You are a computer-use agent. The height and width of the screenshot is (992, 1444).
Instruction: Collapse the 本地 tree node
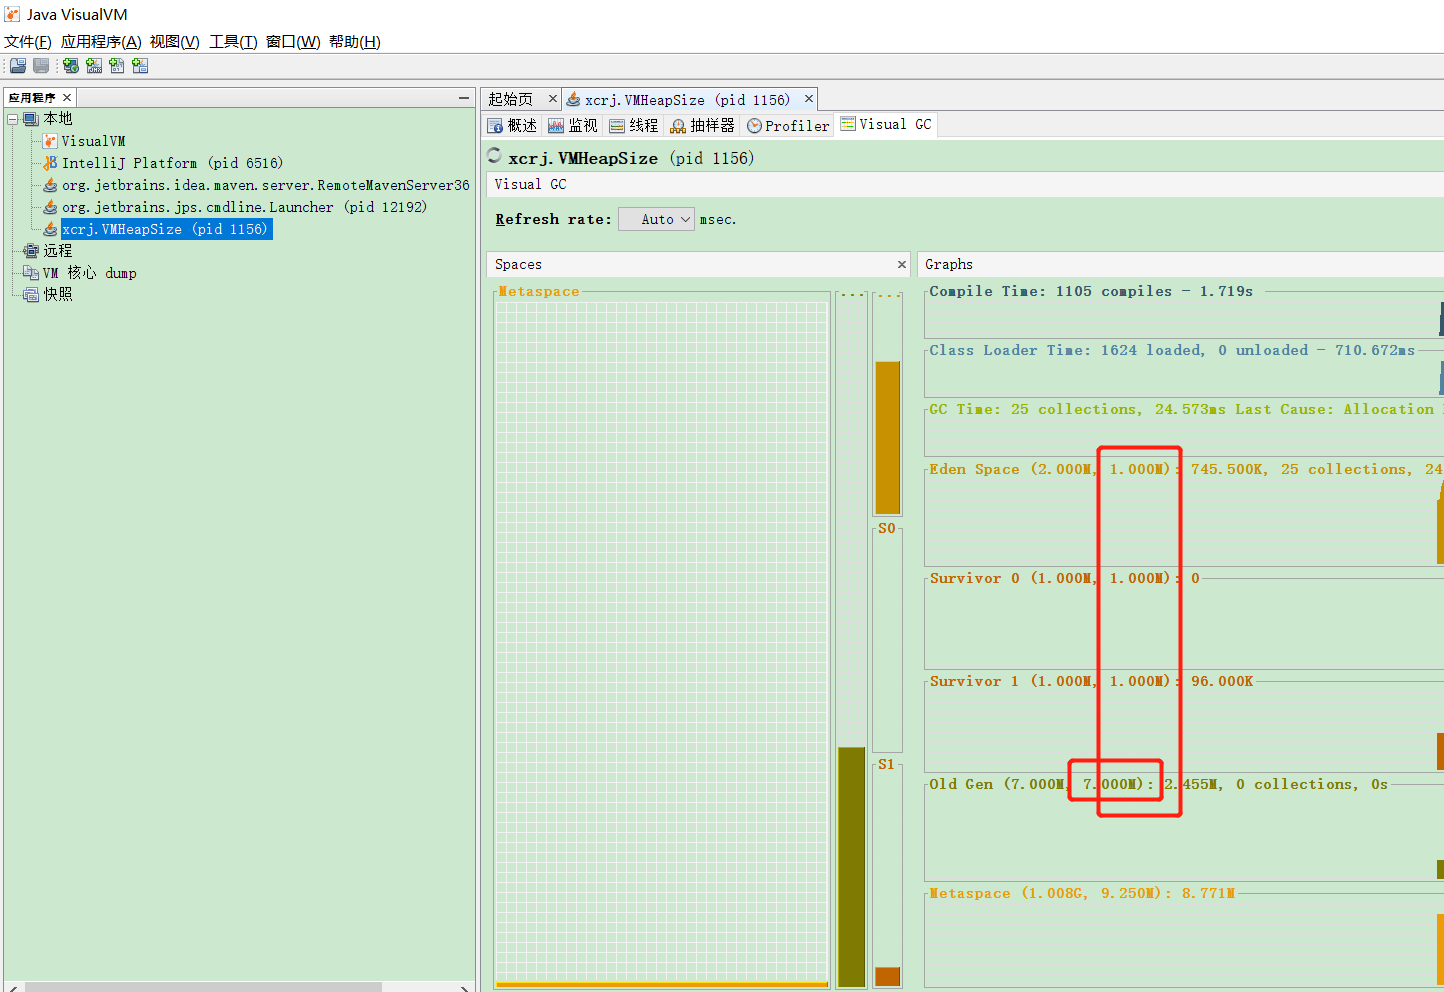pos(13,119)
